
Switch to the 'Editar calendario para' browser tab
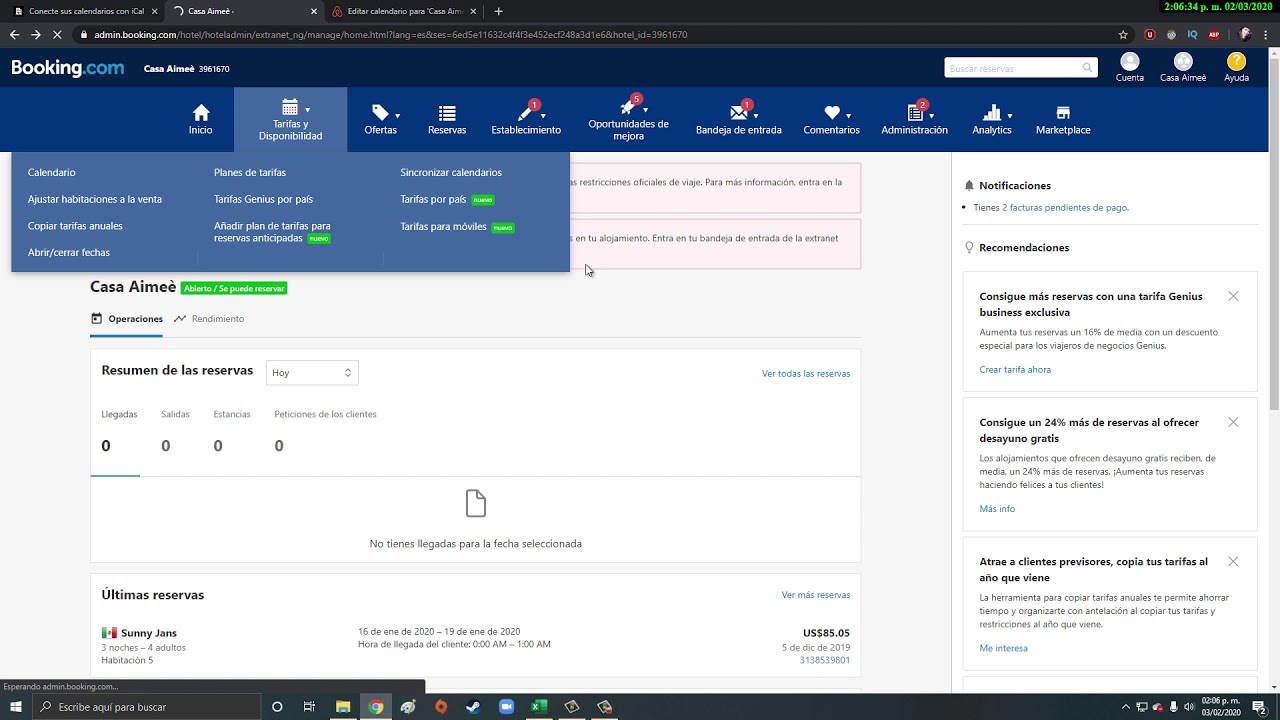405,11
